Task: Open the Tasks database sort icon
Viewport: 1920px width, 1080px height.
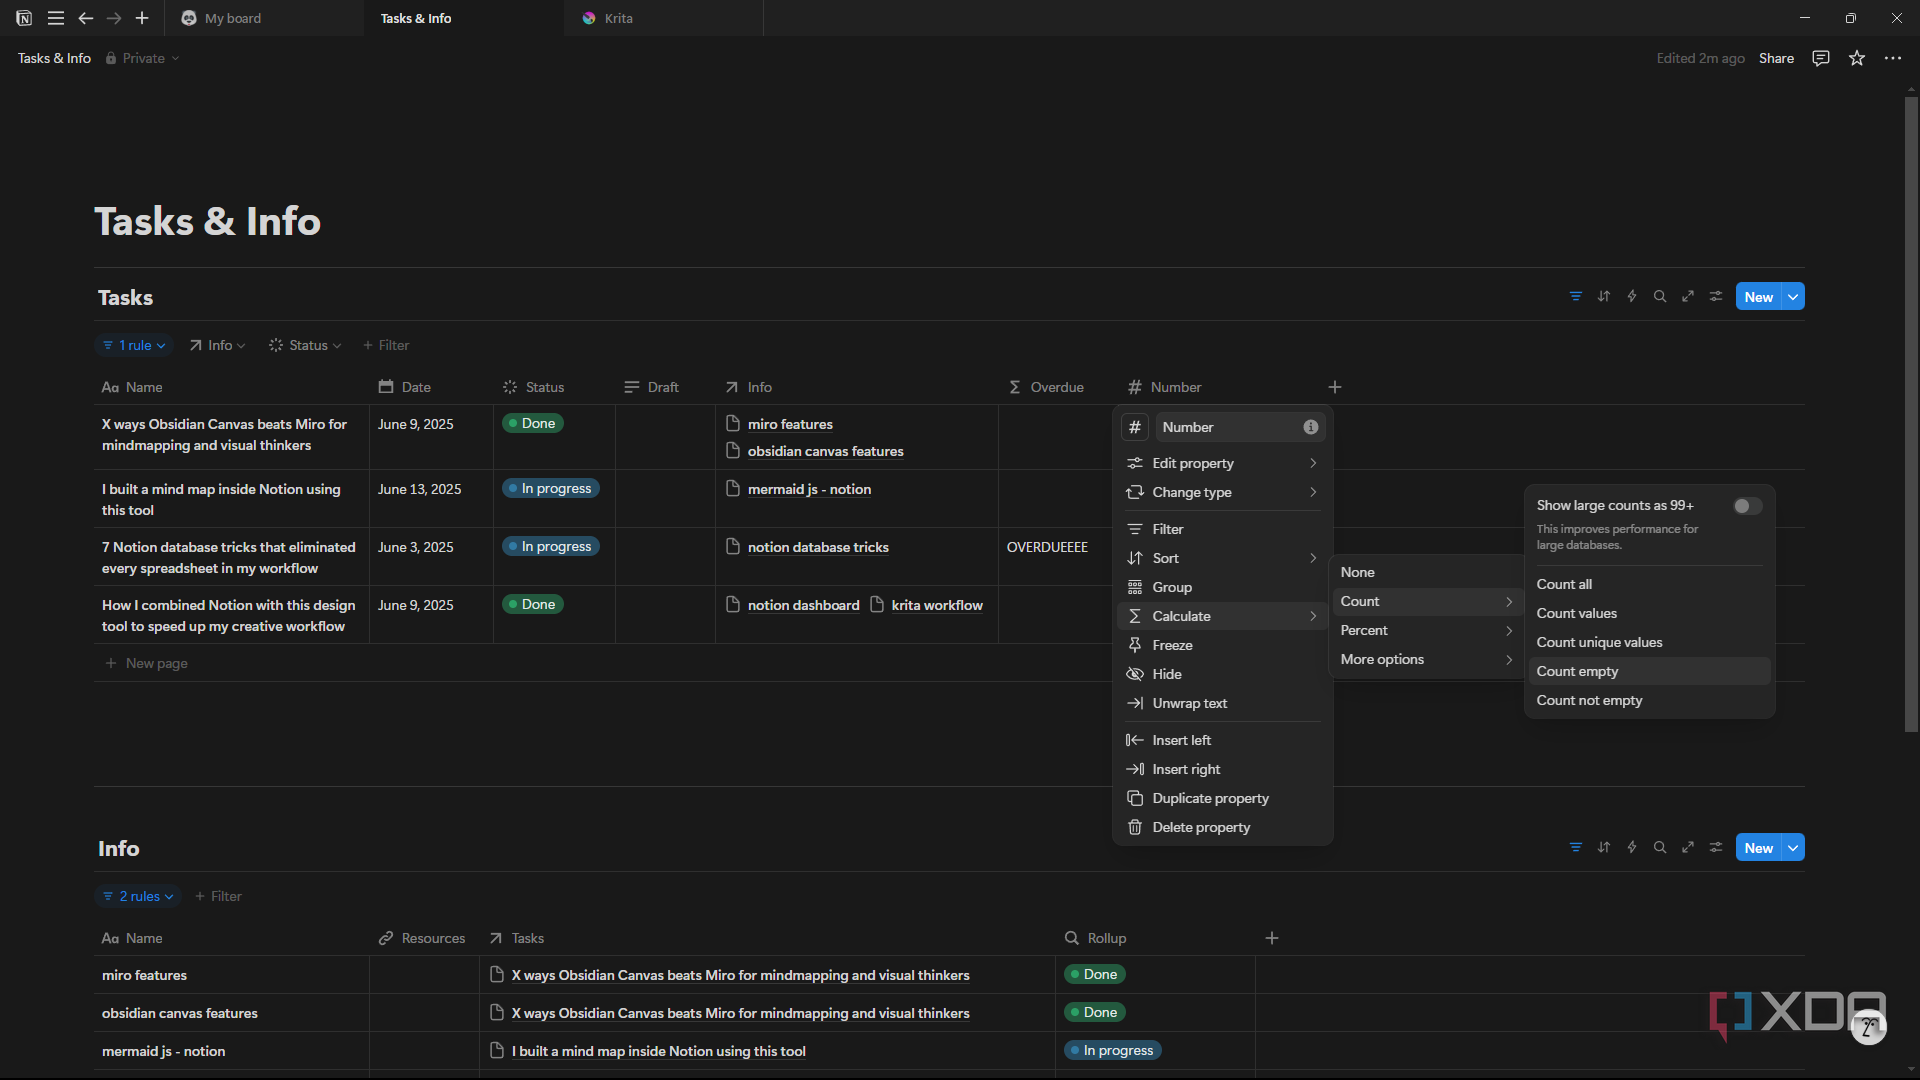Action: [x=1603, y=296]
